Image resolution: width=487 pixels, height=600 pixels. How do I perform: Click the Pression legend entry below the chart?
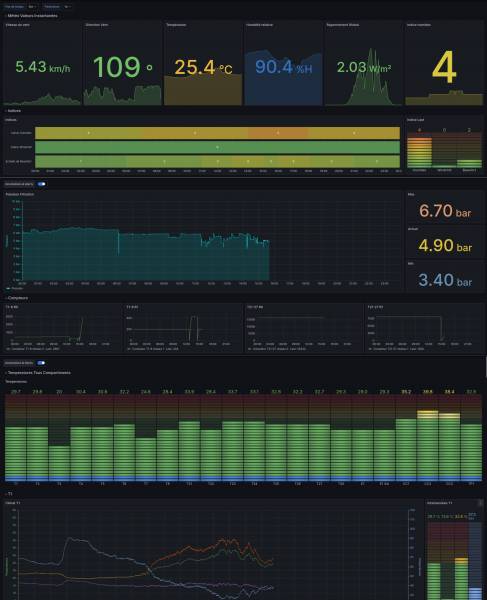tap(15, 288)
